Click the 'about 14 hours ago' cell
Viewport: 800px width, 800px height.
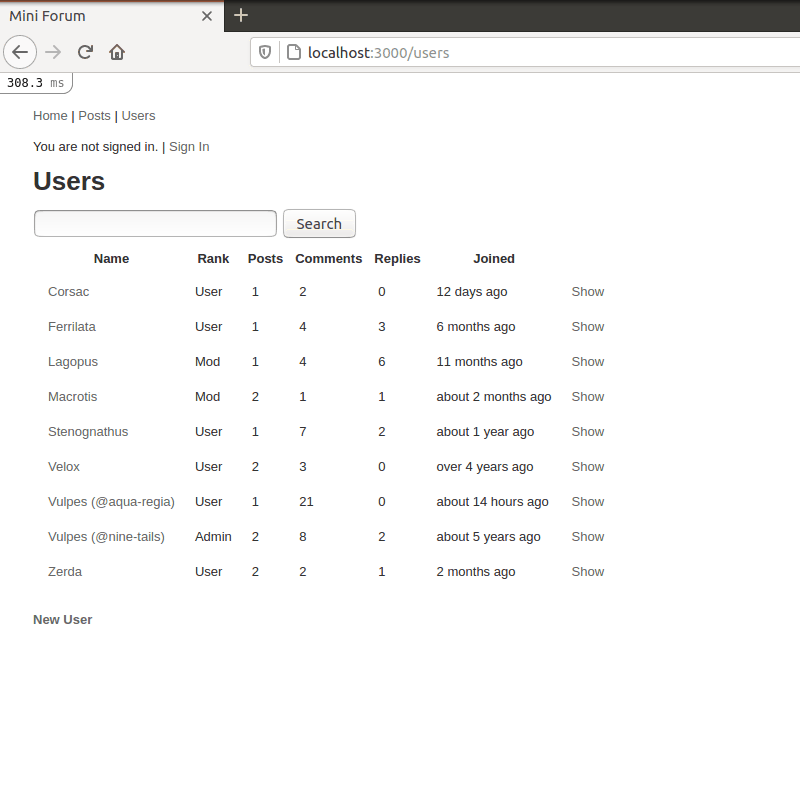(x=492, y=502)
